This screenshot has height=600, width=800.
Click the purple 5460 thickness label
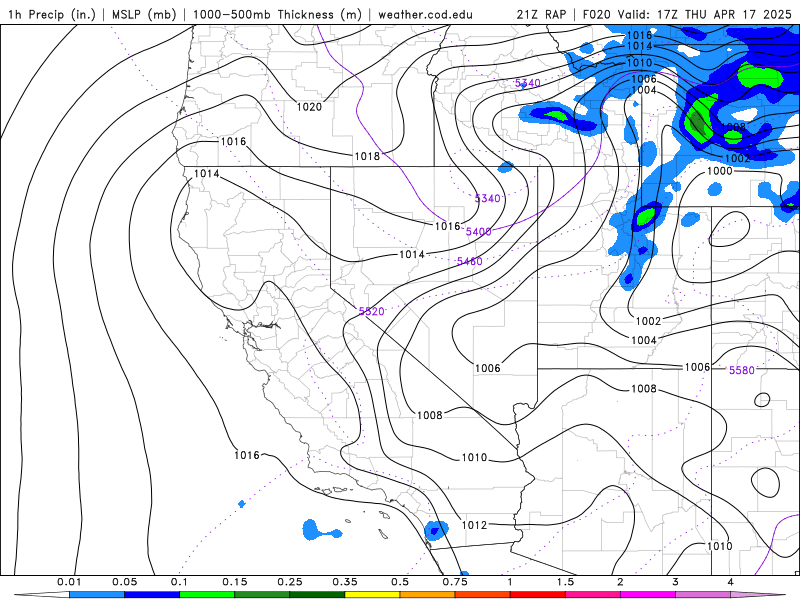pos(469,261)
